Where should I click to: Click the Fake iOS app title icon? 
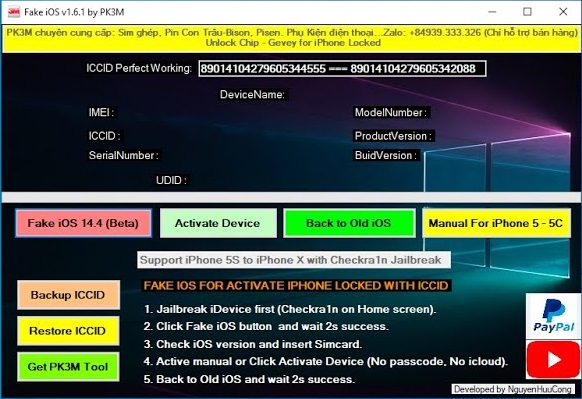13,12
